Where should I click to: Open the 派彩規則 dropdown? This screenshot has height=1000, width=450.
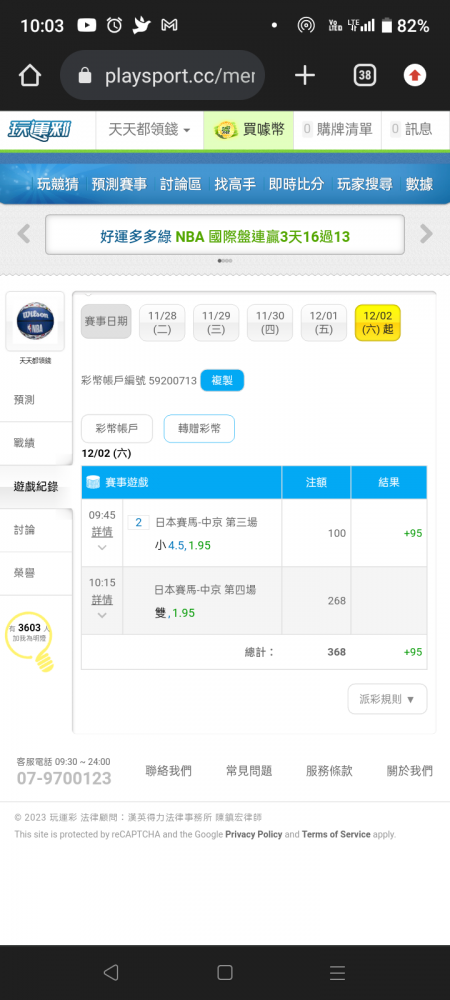388,699
